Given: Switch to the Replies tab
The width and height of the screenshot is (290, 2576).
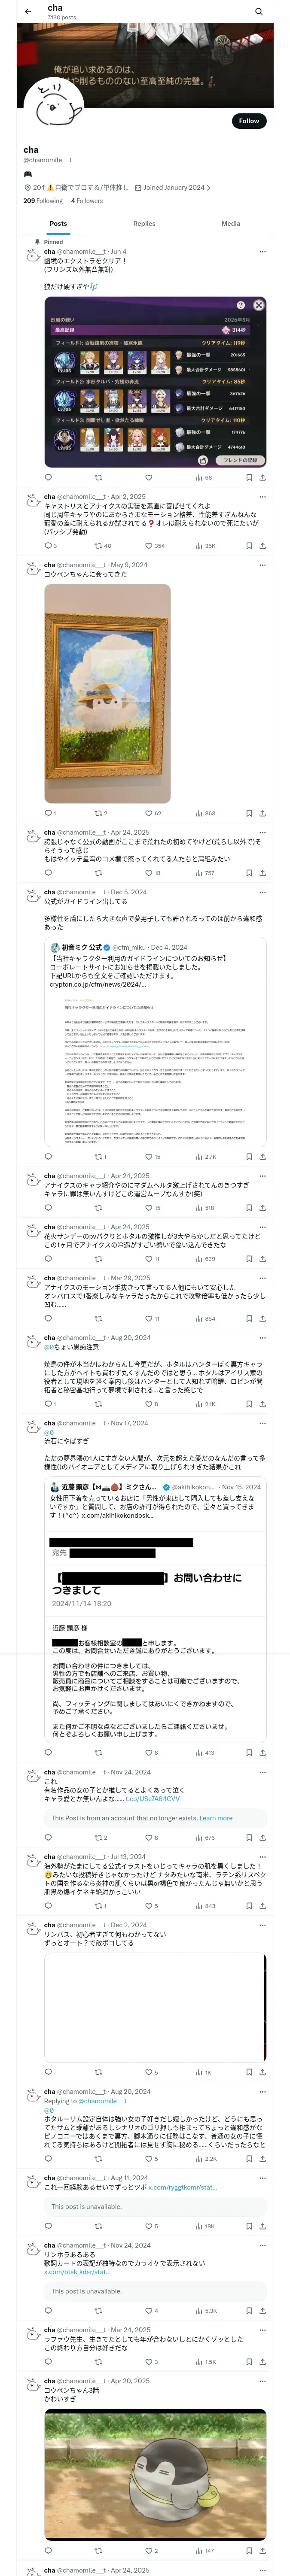Looking at the screenshot, I should 144,224.
